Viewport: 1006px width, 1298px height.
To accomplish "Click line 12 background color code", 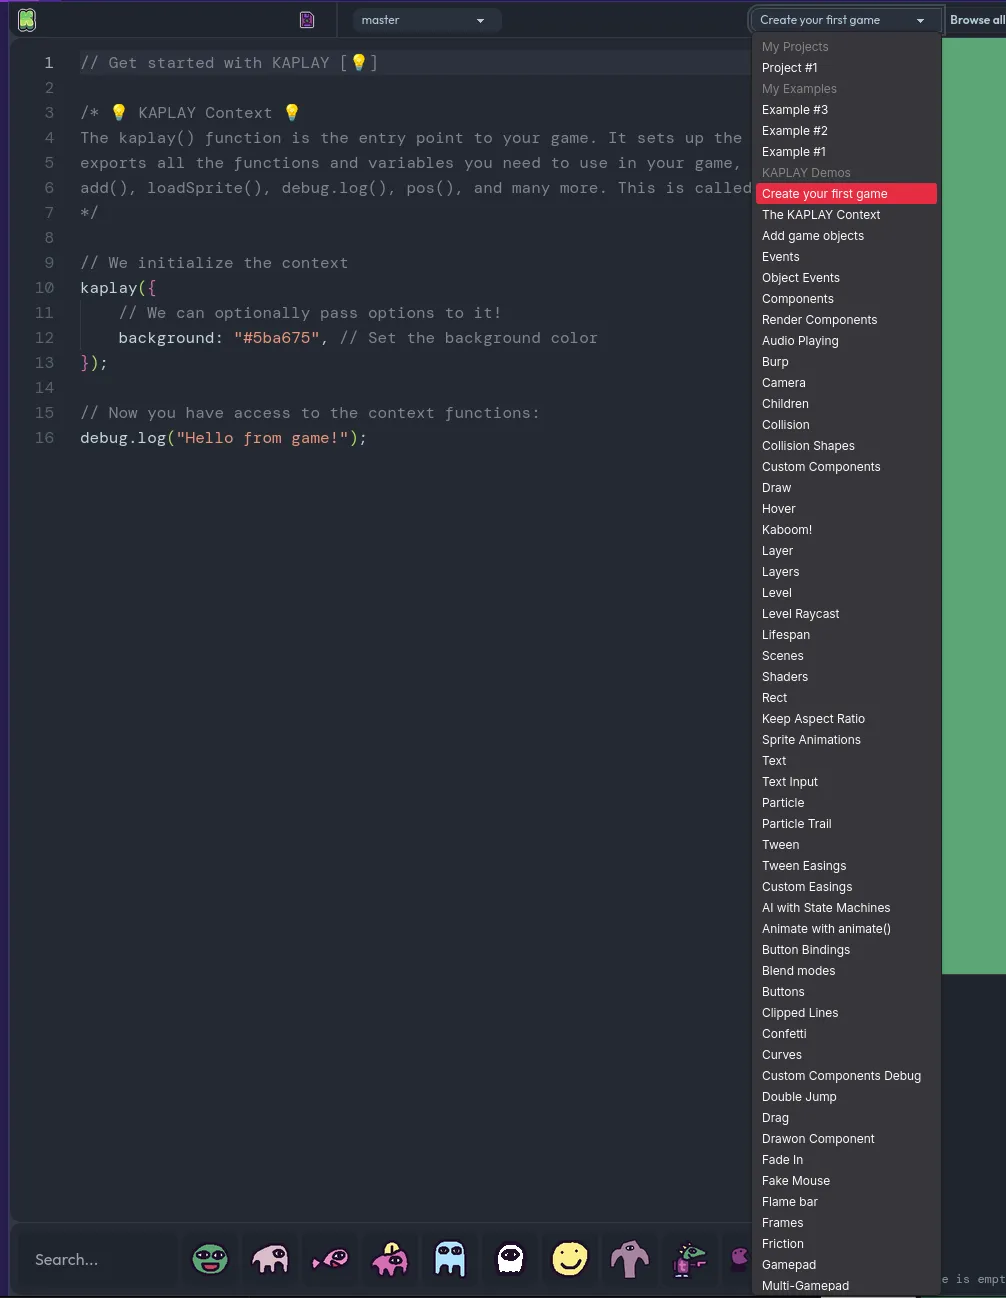I will [x=277, y=338].
